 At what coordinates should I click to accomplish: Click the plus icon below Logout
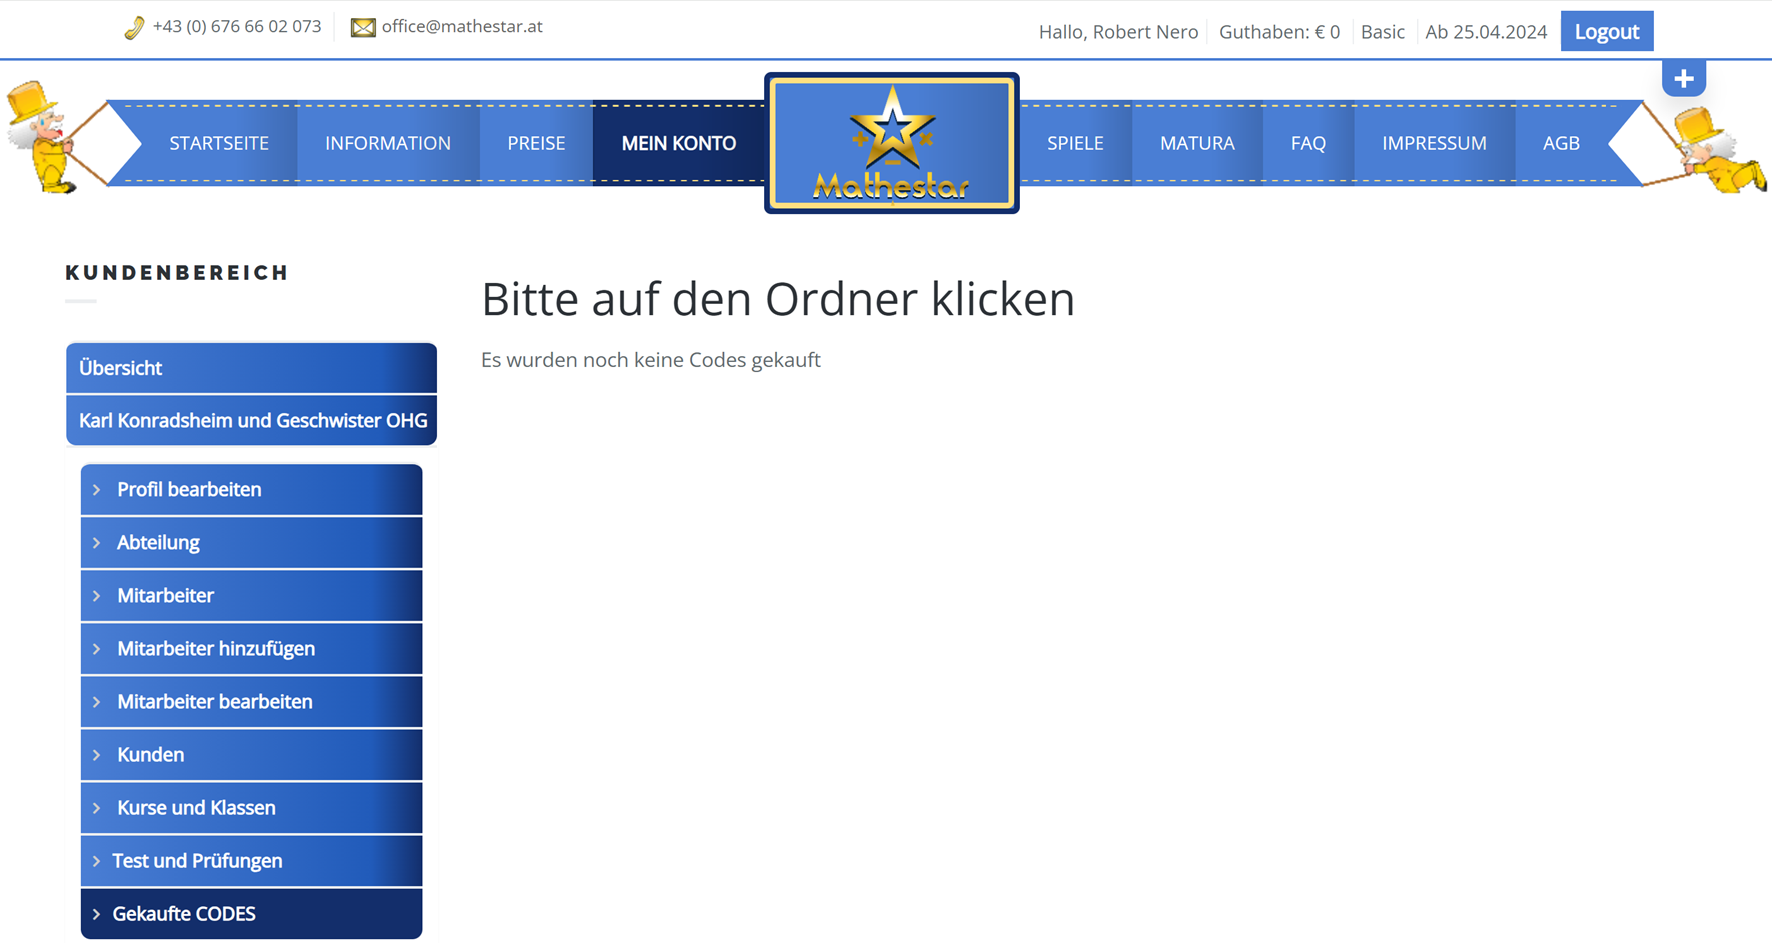click(x=1683, y=78)
